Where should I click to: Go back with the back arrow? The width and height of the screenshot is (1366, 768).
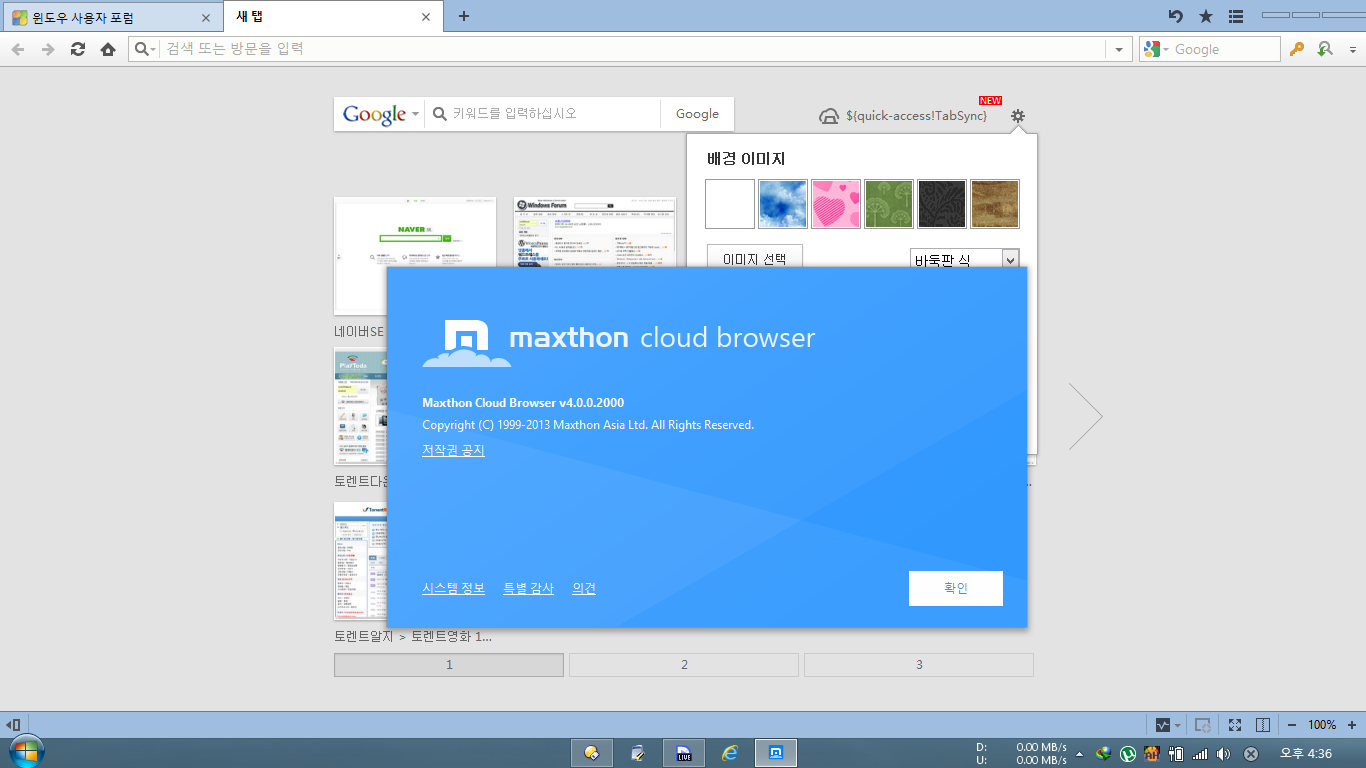pos(18,49)
